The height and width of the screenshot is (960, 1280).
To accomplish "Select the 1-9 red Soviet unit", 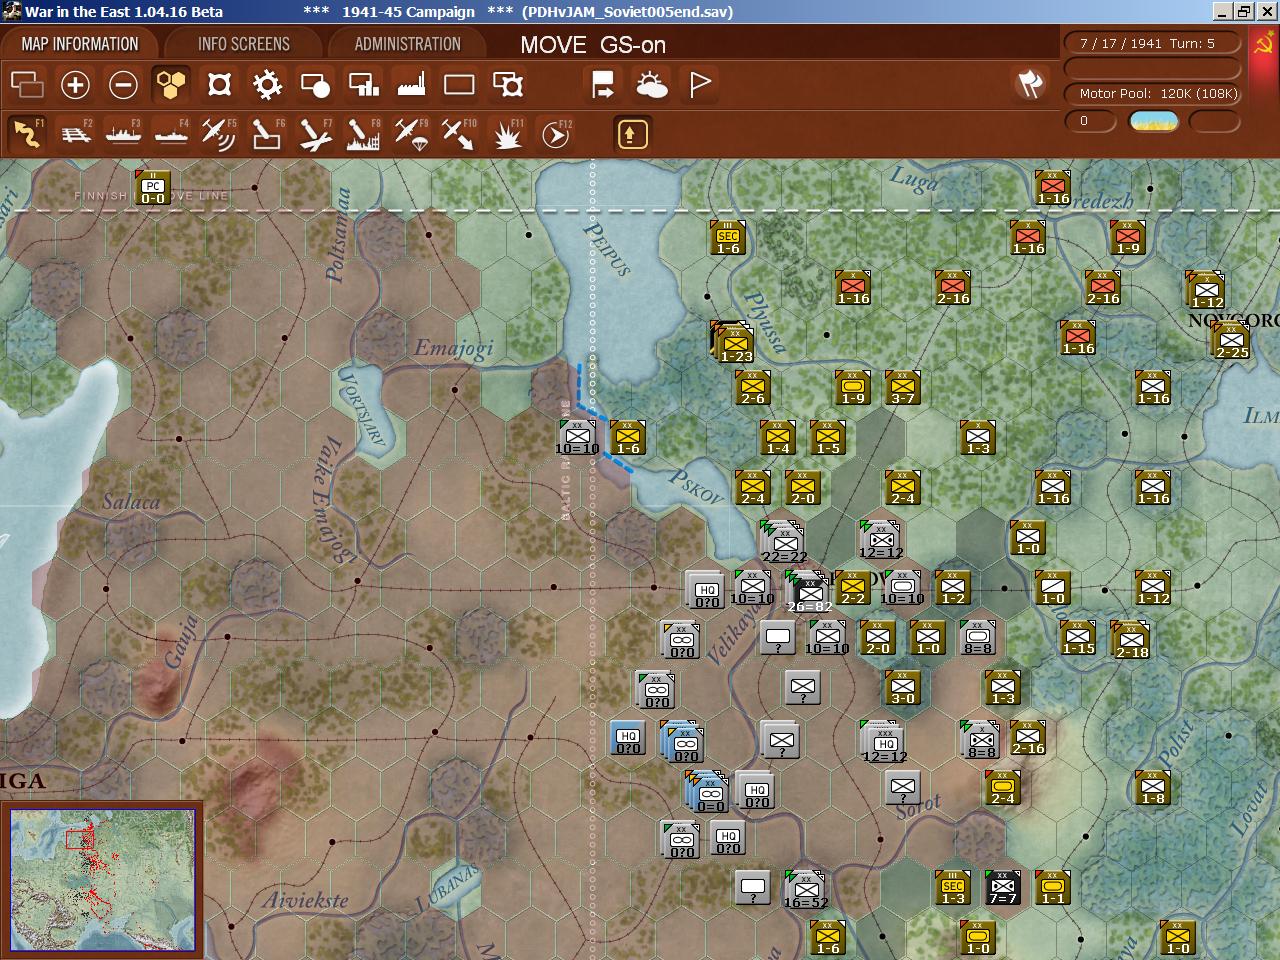I will click(x=1128, y=238).
